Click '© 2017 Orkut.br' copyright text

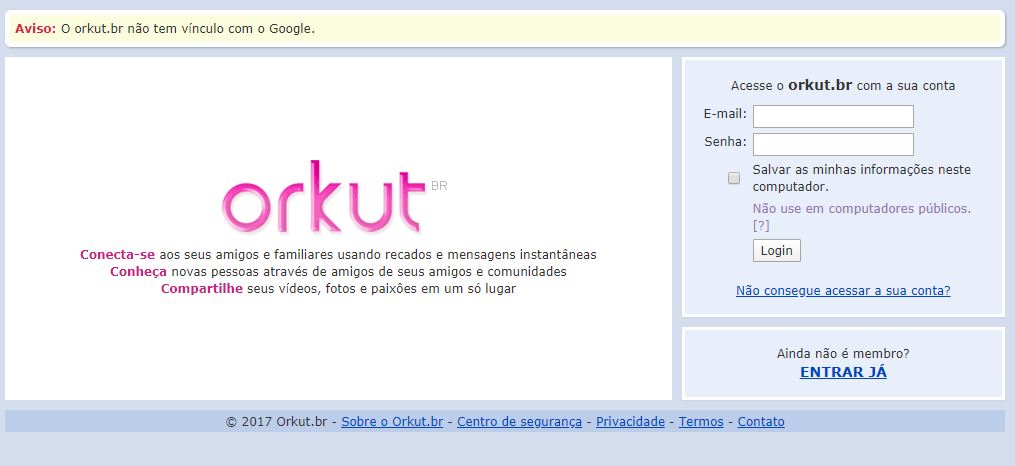pos(277,422)
